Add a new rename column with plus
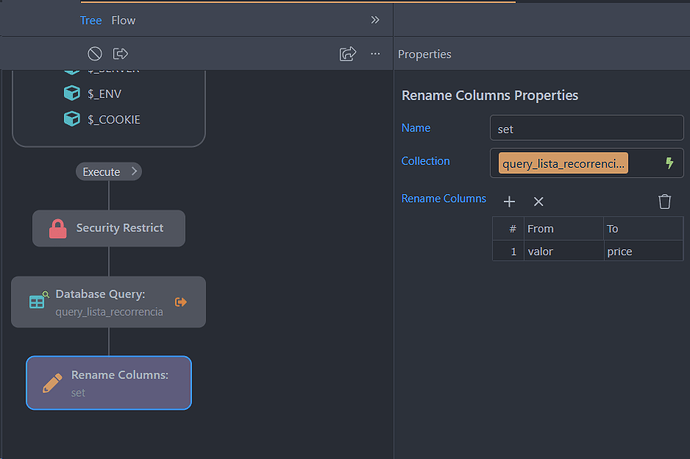 [x=509, y=202]
